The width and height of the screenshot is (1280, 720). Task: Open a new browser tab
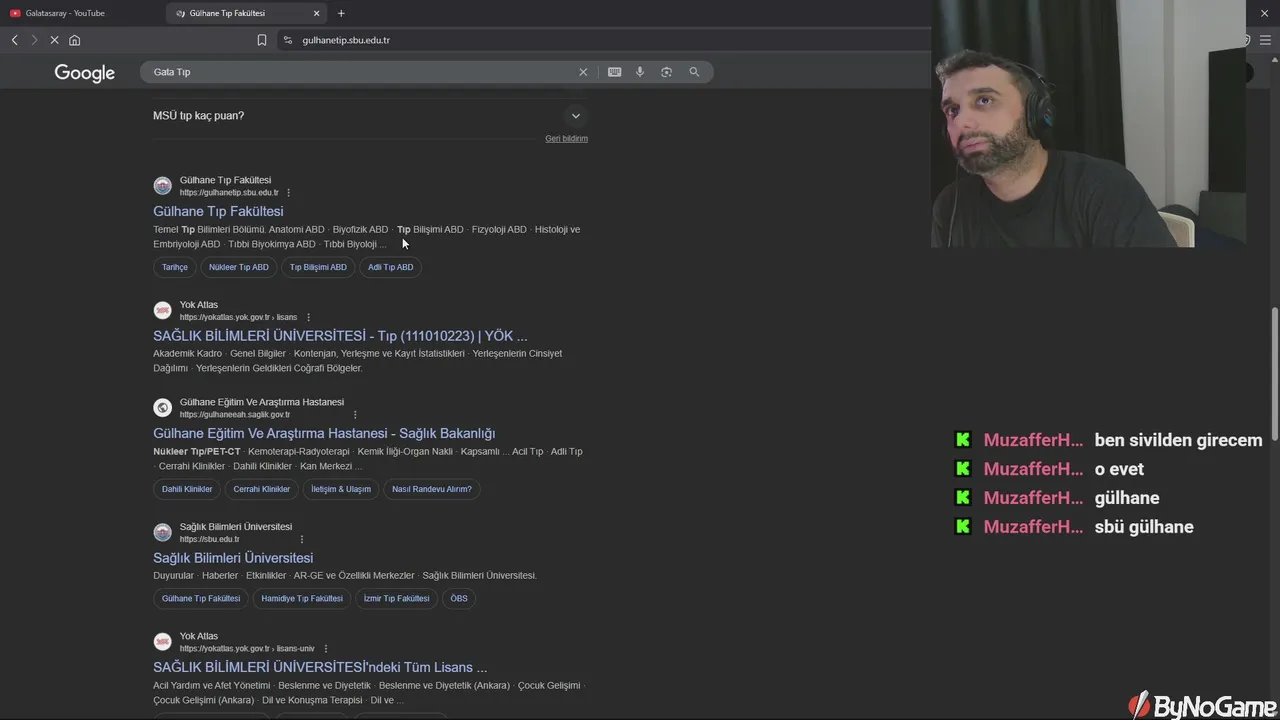[x=341, y=13]
